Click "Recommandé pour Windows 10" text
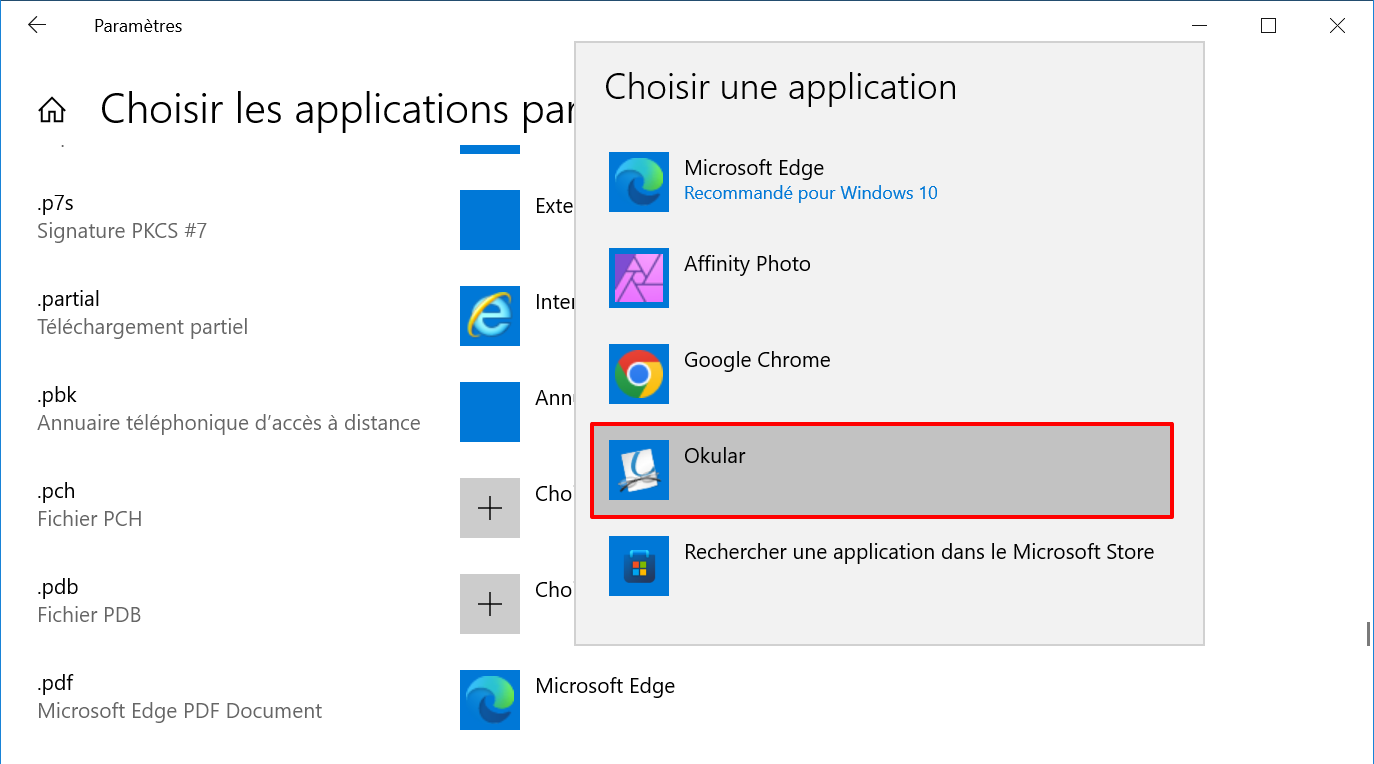Image resolution: width=1374 pixels, height=764 pixels. tap(811, 193)
